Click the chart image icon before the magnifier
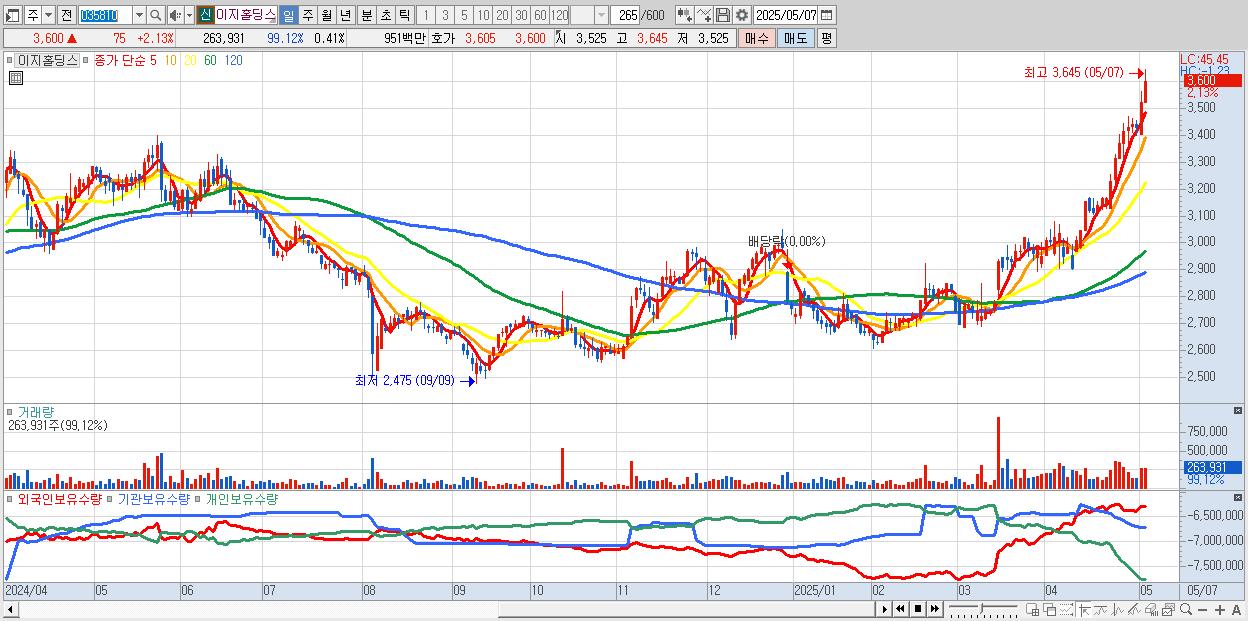The width and height of the screenshot is (1248, 621). point(1168,609)
